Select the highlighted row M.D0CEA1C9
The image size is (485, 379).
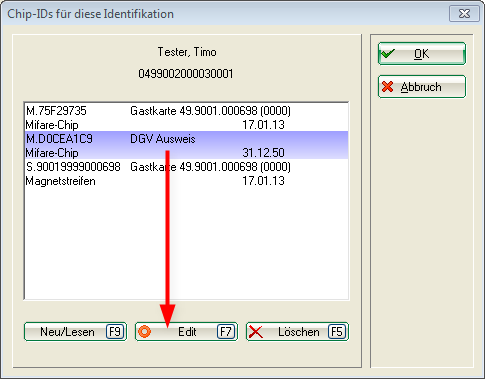pos(187,145)
